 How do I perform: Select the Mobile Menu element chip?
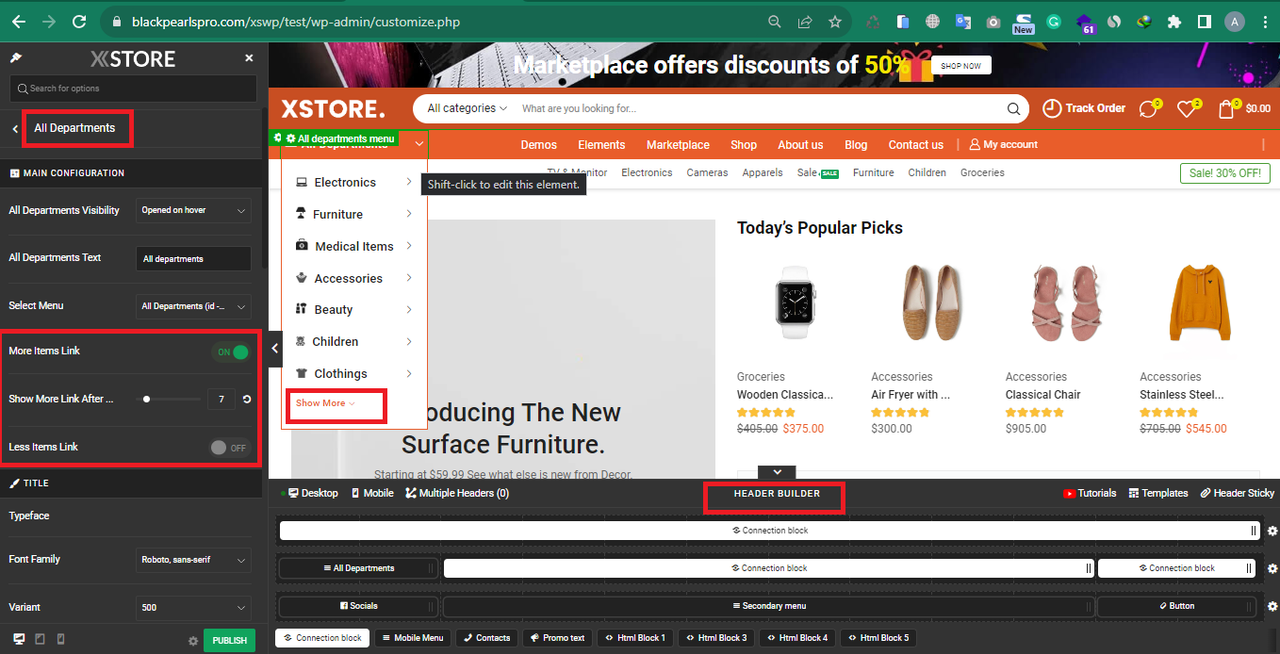click(413, 638)
